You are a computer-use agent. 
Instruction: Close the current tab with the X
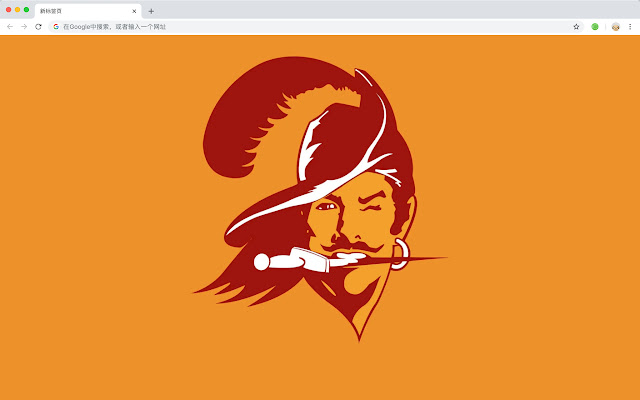click(x=134, y=11)
